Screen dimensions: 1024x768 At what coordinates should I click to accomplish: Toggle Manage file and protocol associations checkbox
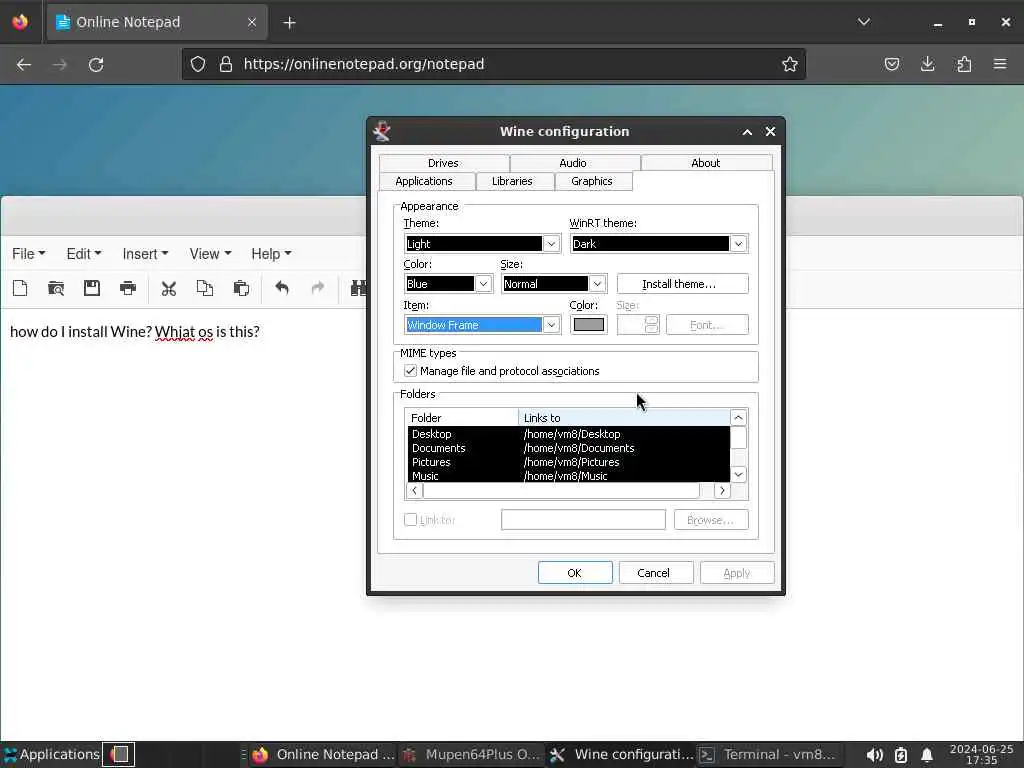click(410, 370)
